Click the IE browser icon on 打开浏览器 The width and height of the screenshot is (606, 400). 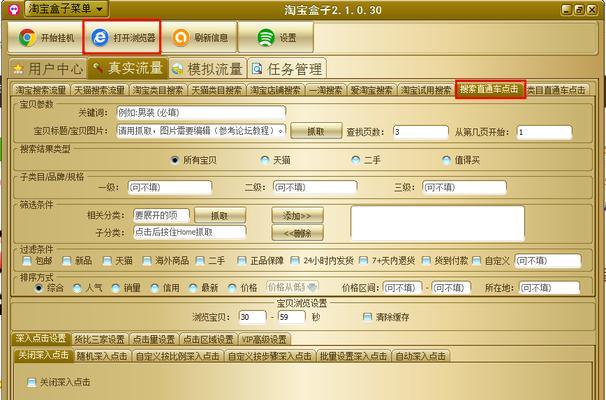click(100, 37)
